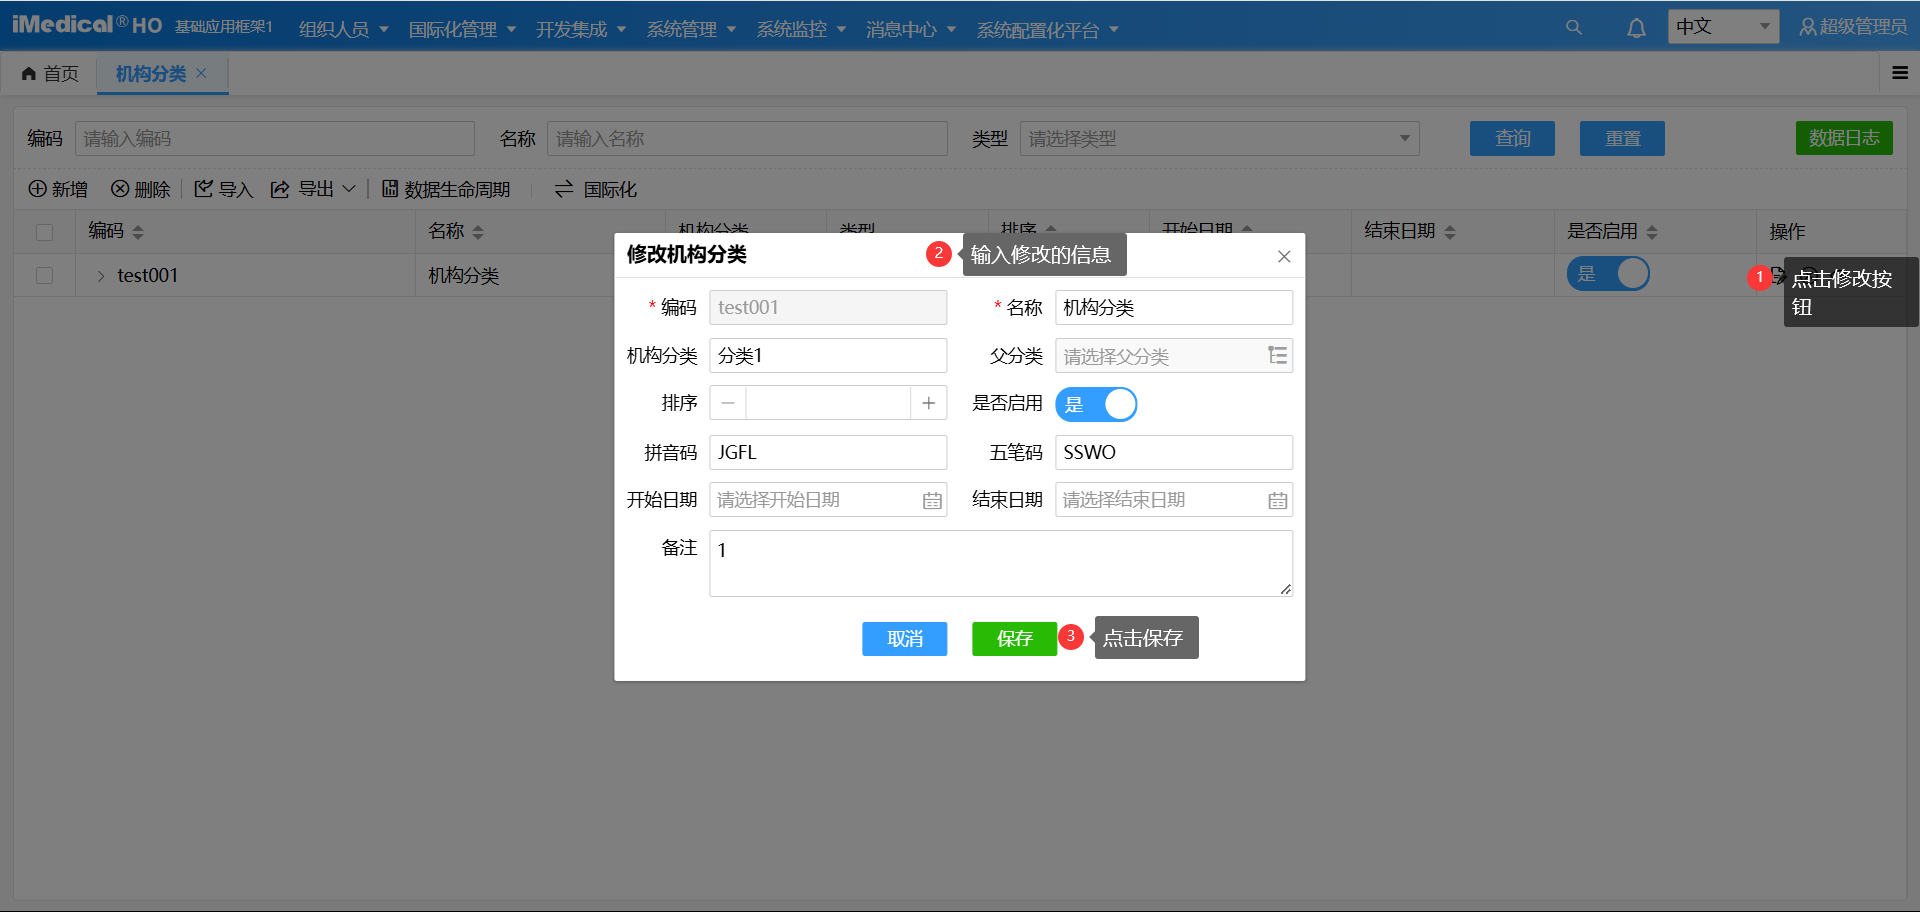
Task: Click the parent category tree picker icon
Action: tap(1277, 356)
